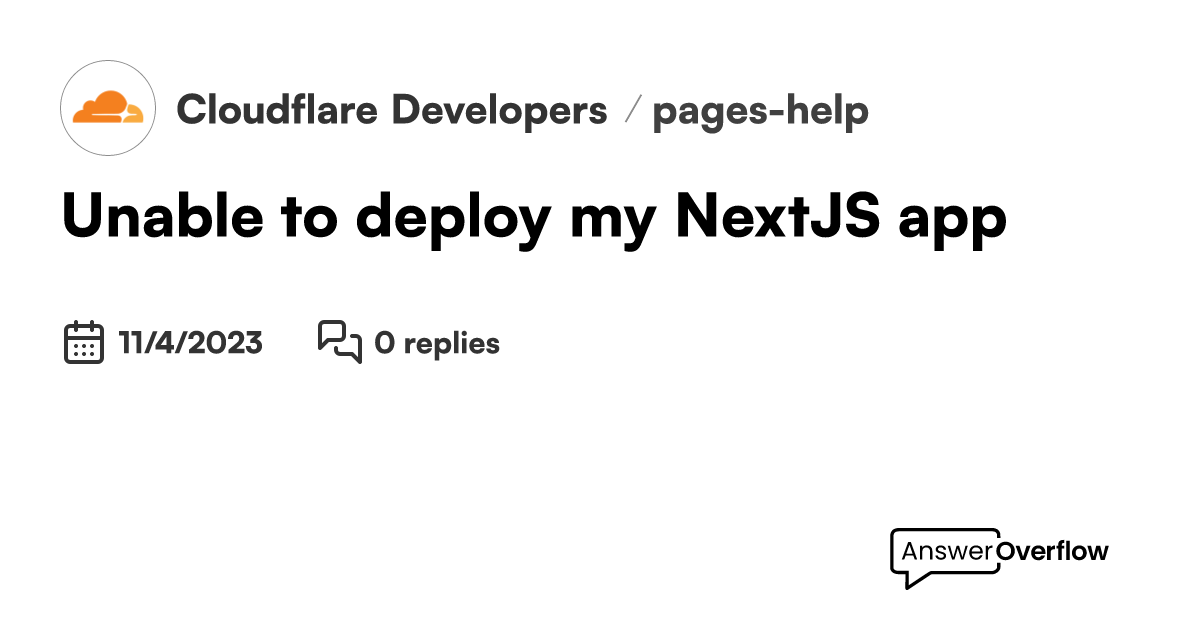1200x630 pixels.
Task: Click the speech bubbles replies icon
Action: click(x=340, y=341)
